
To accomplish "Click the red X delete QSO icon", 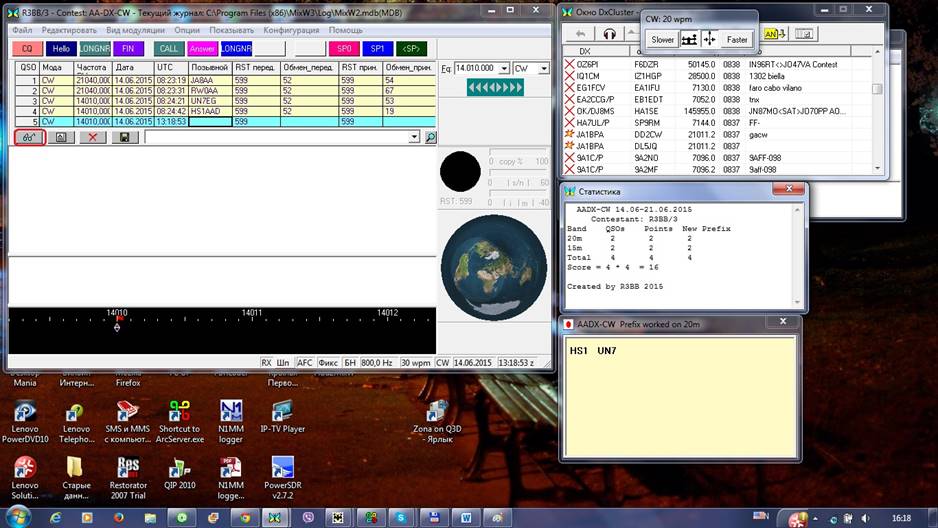I will coord(92,137).
